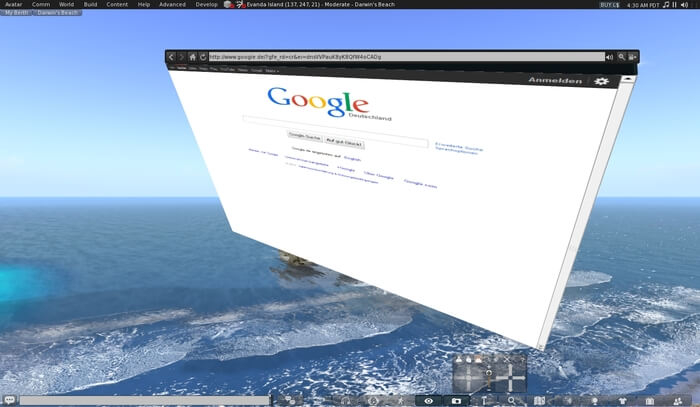Viewport: 700px width, 407px height.
Task: Click camera pan cross control
Action: (x=510, y=379)
